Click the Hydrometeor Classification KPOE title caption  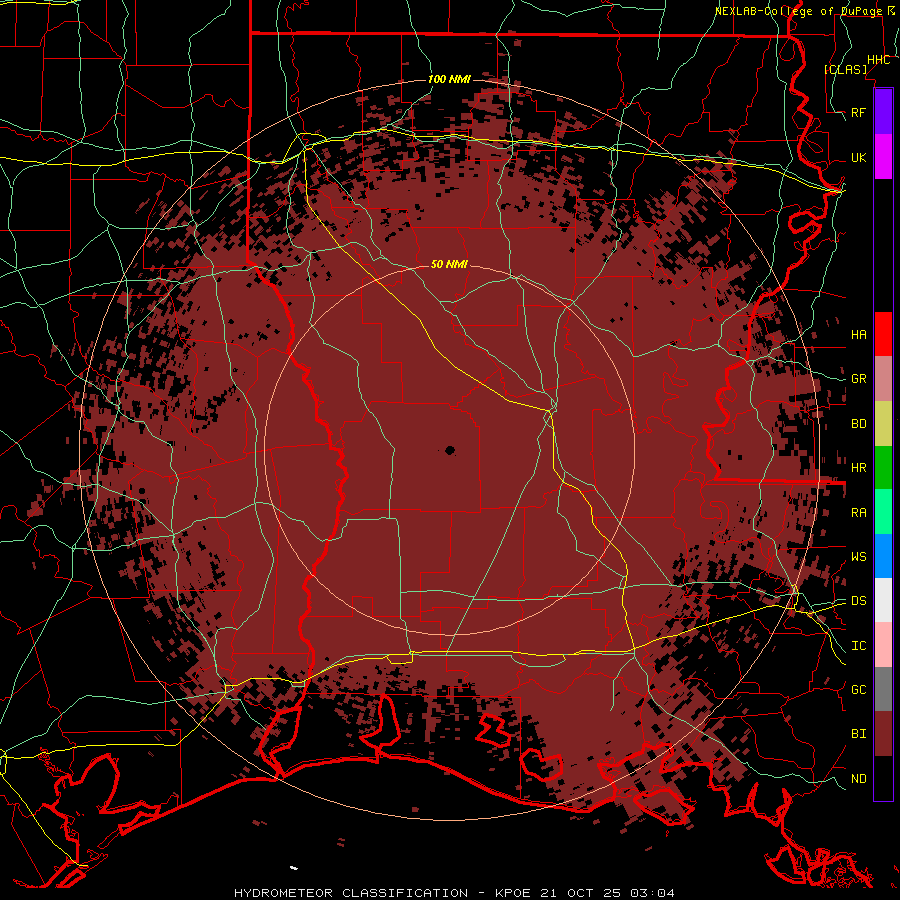454,893
